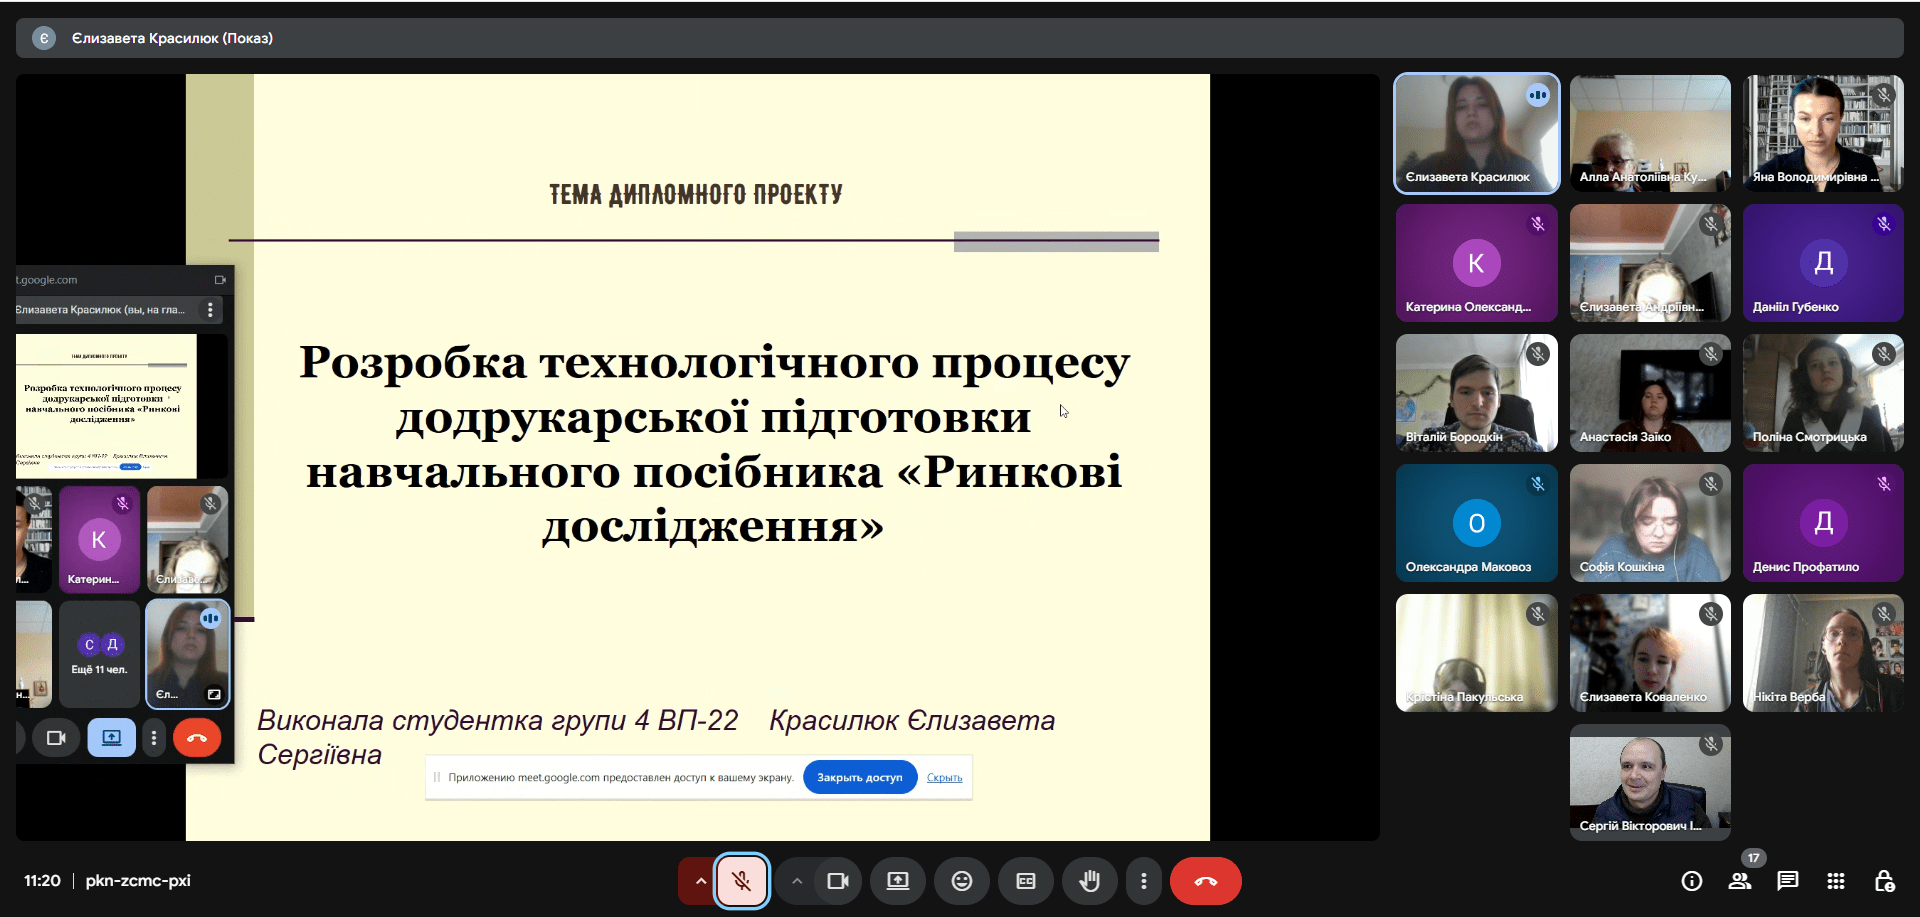The height and width of the screenshot is (917, 1920).
Task: Turn on closed captions
Action: (1026, 881)
